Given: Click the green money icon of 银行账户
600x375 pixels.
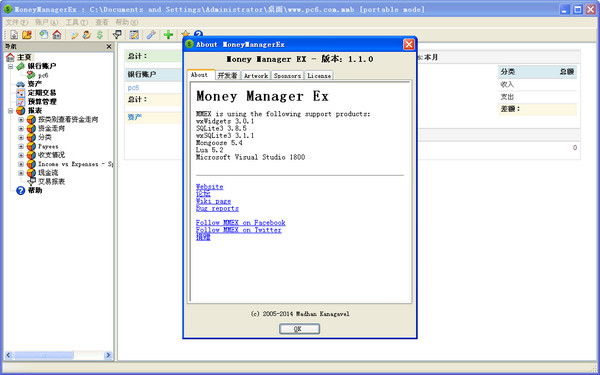Looking at the screenshot, I should pos(20,66).
